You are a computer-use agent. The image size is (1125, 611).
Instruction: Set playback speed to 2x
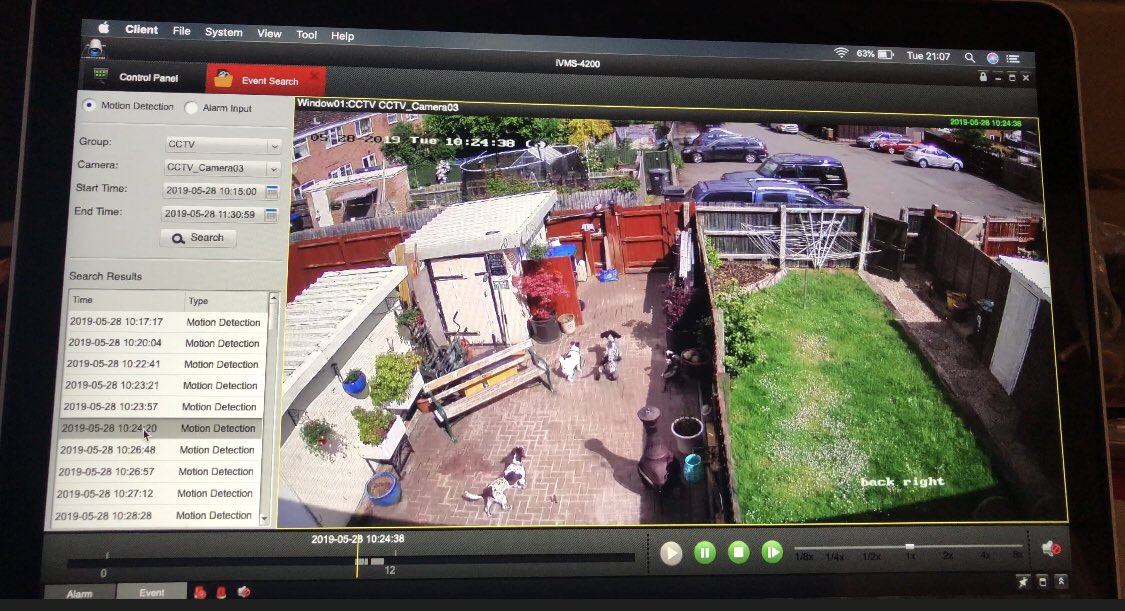click(948, 556)
